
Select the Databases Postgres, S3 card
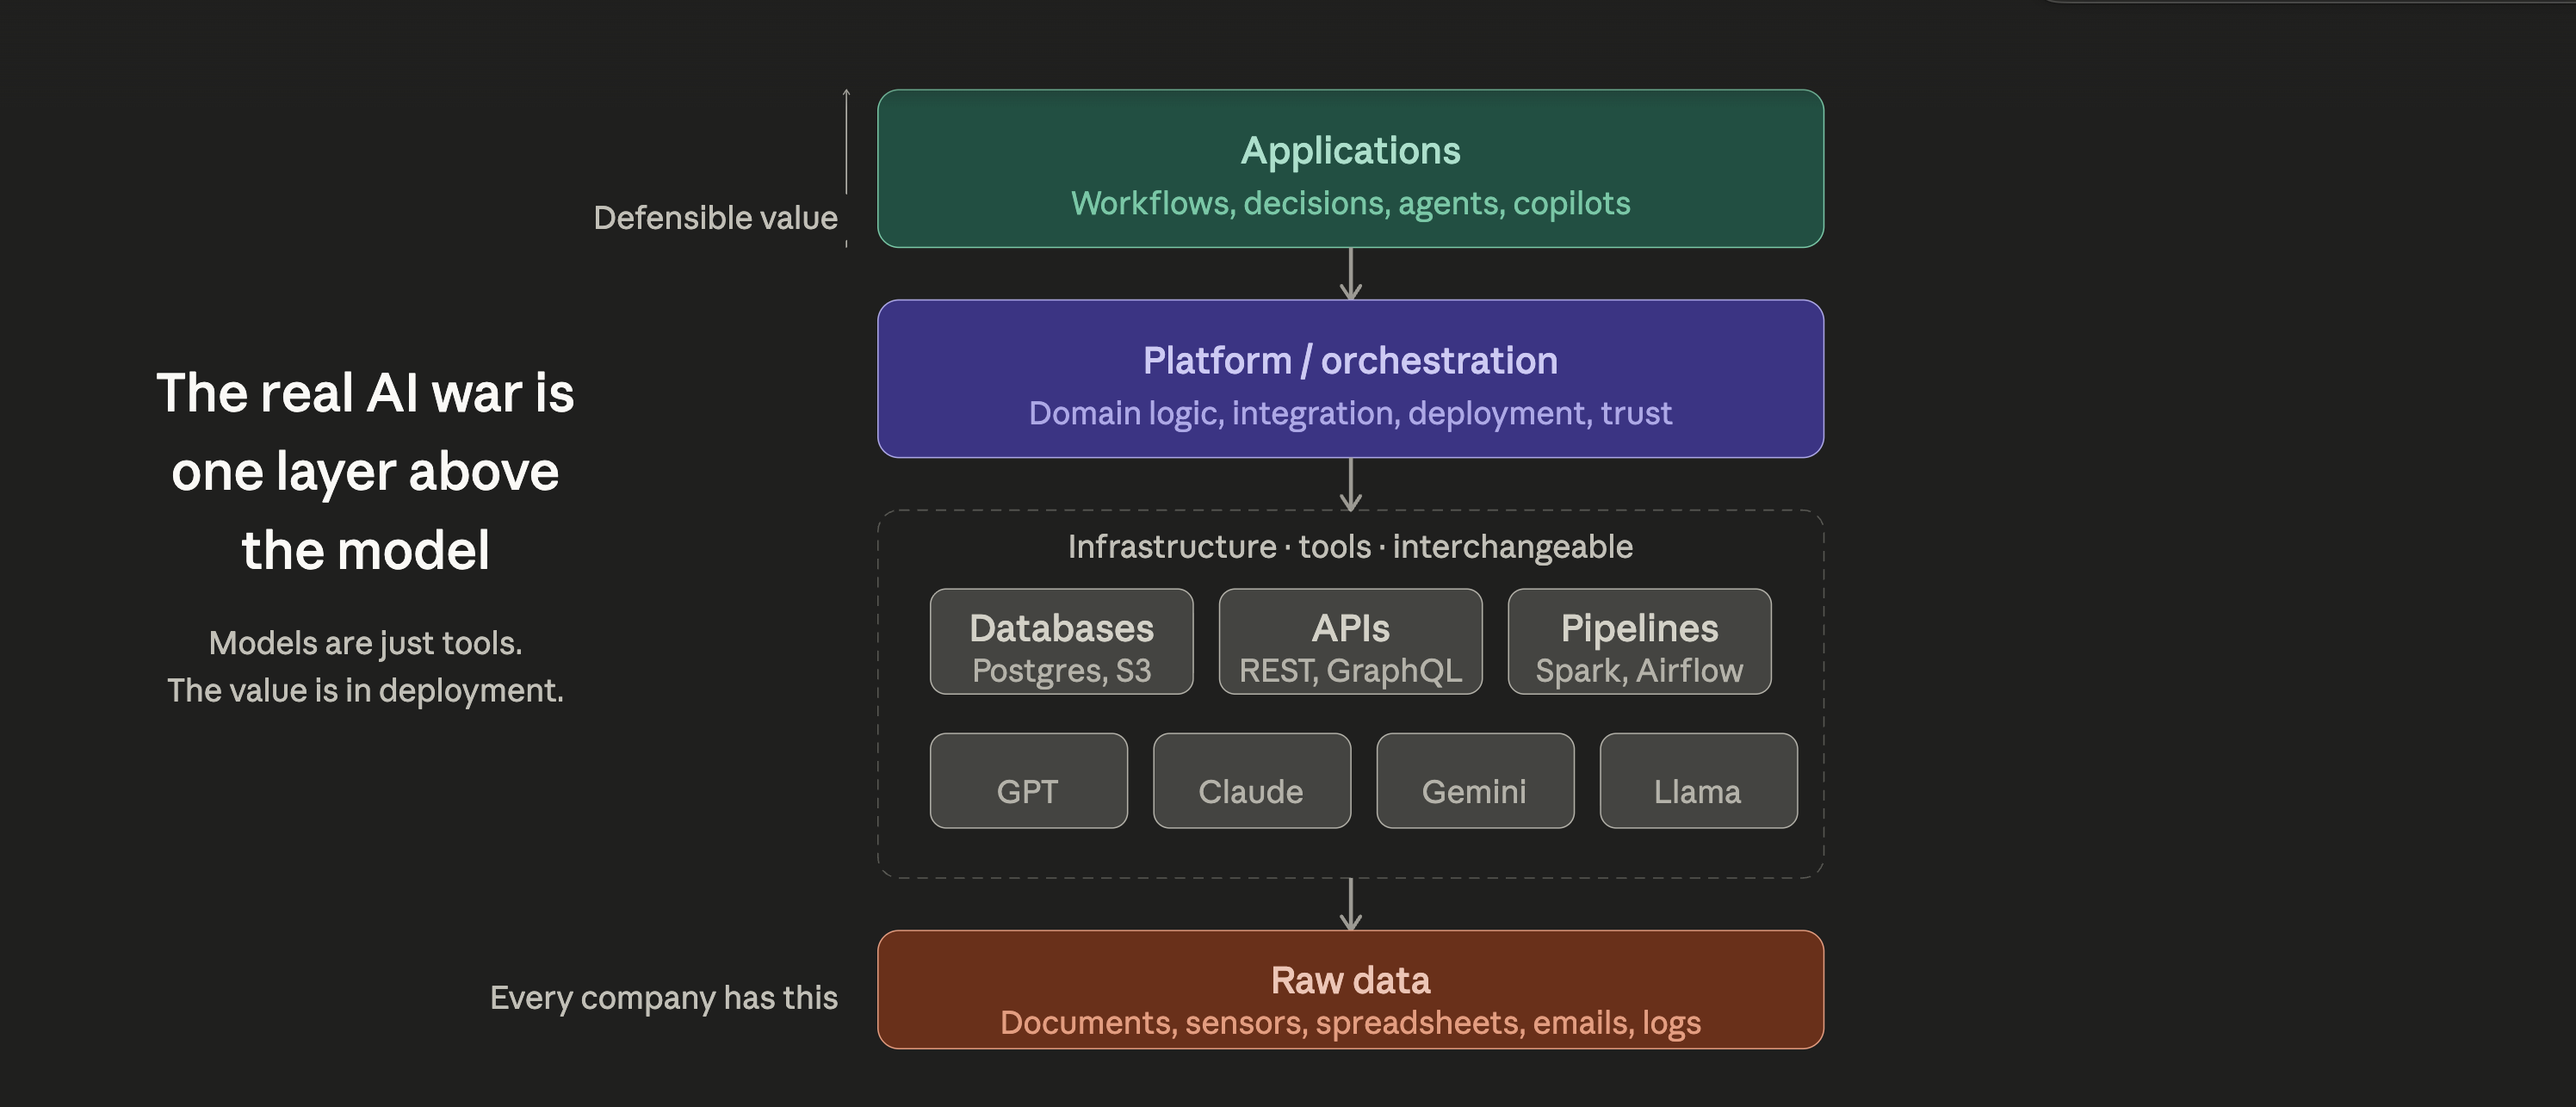tap(1061, 642)
